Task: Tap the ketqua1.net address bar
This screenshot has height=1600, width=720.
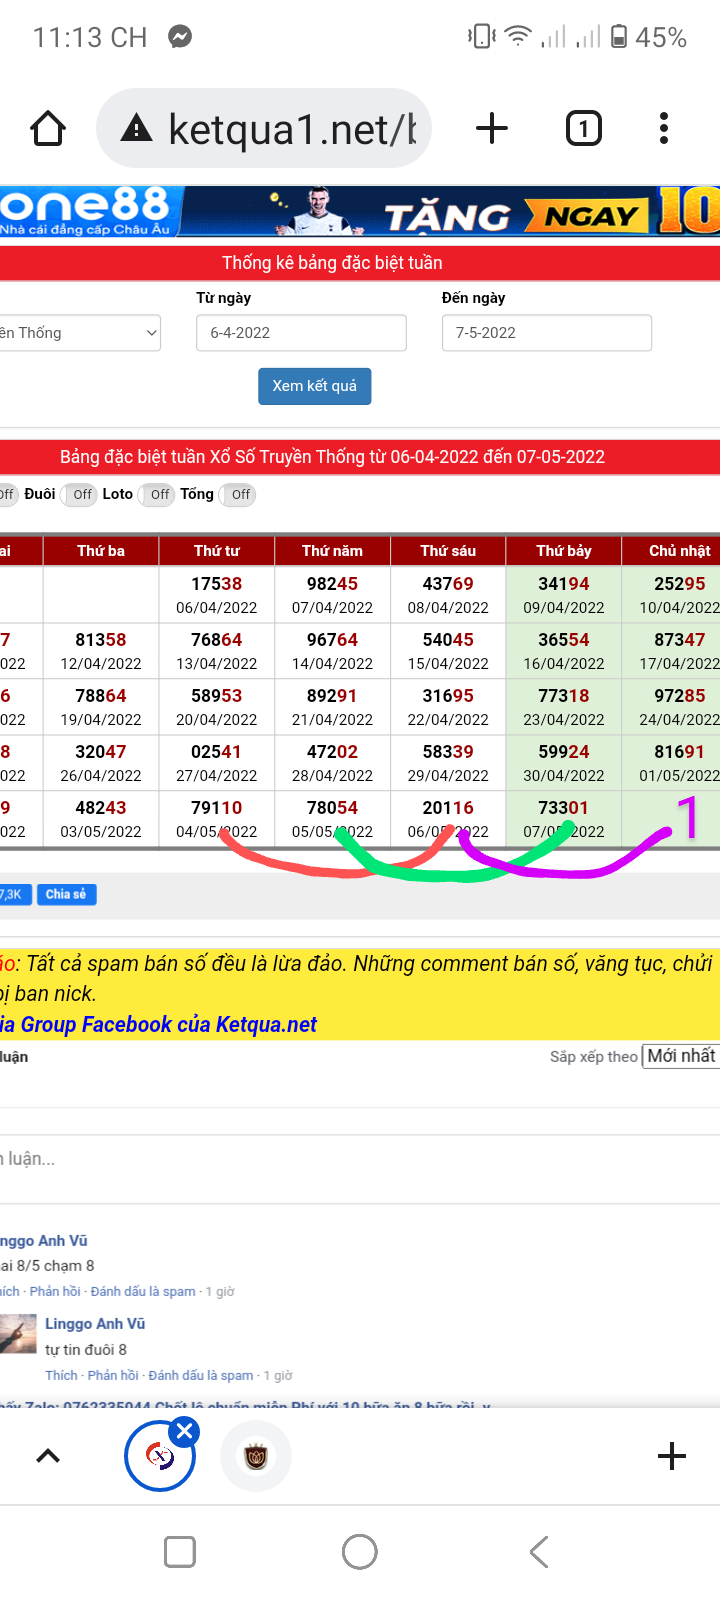Action: click(264, 128)
